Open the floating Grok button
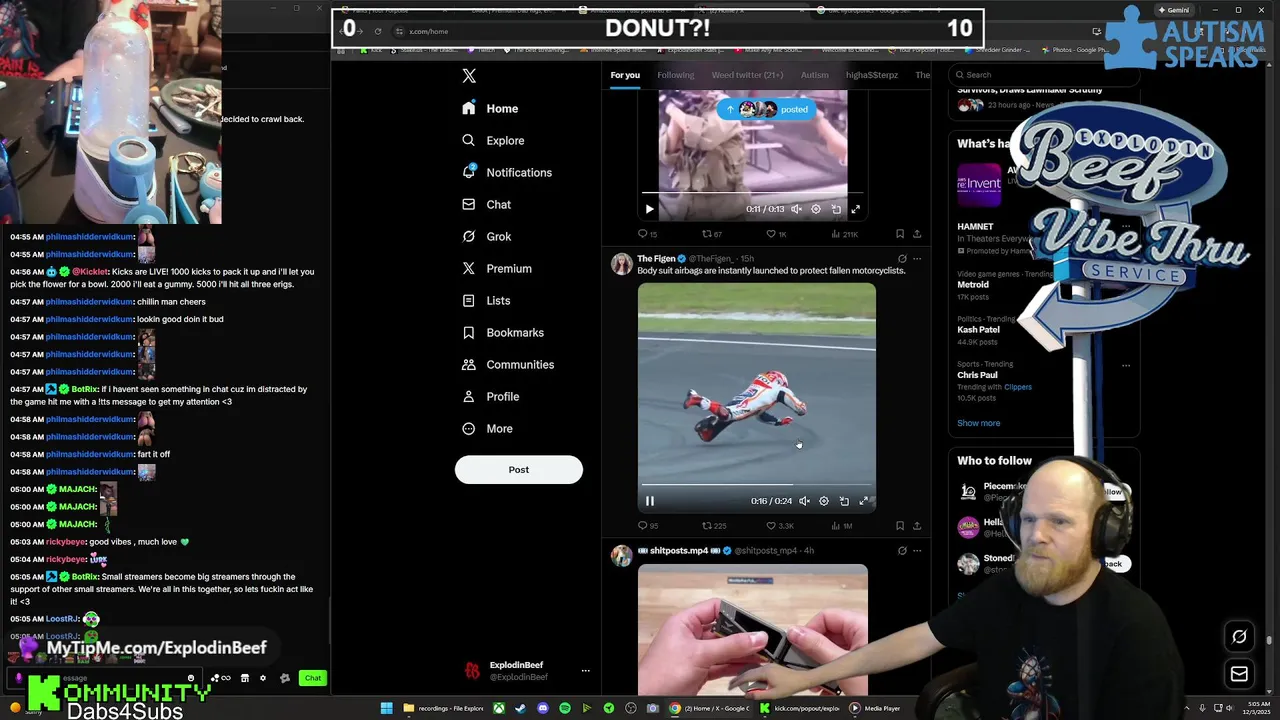The width and height of the screenshot is (1280, 720). pos(1239,637)
